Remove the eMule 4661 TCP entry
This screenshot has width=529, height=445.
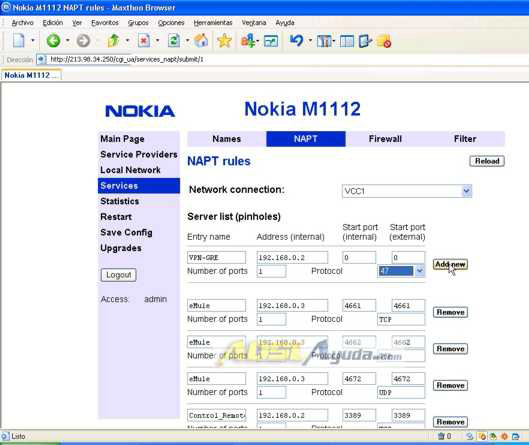pyautogui.click(x=450, y=312)
